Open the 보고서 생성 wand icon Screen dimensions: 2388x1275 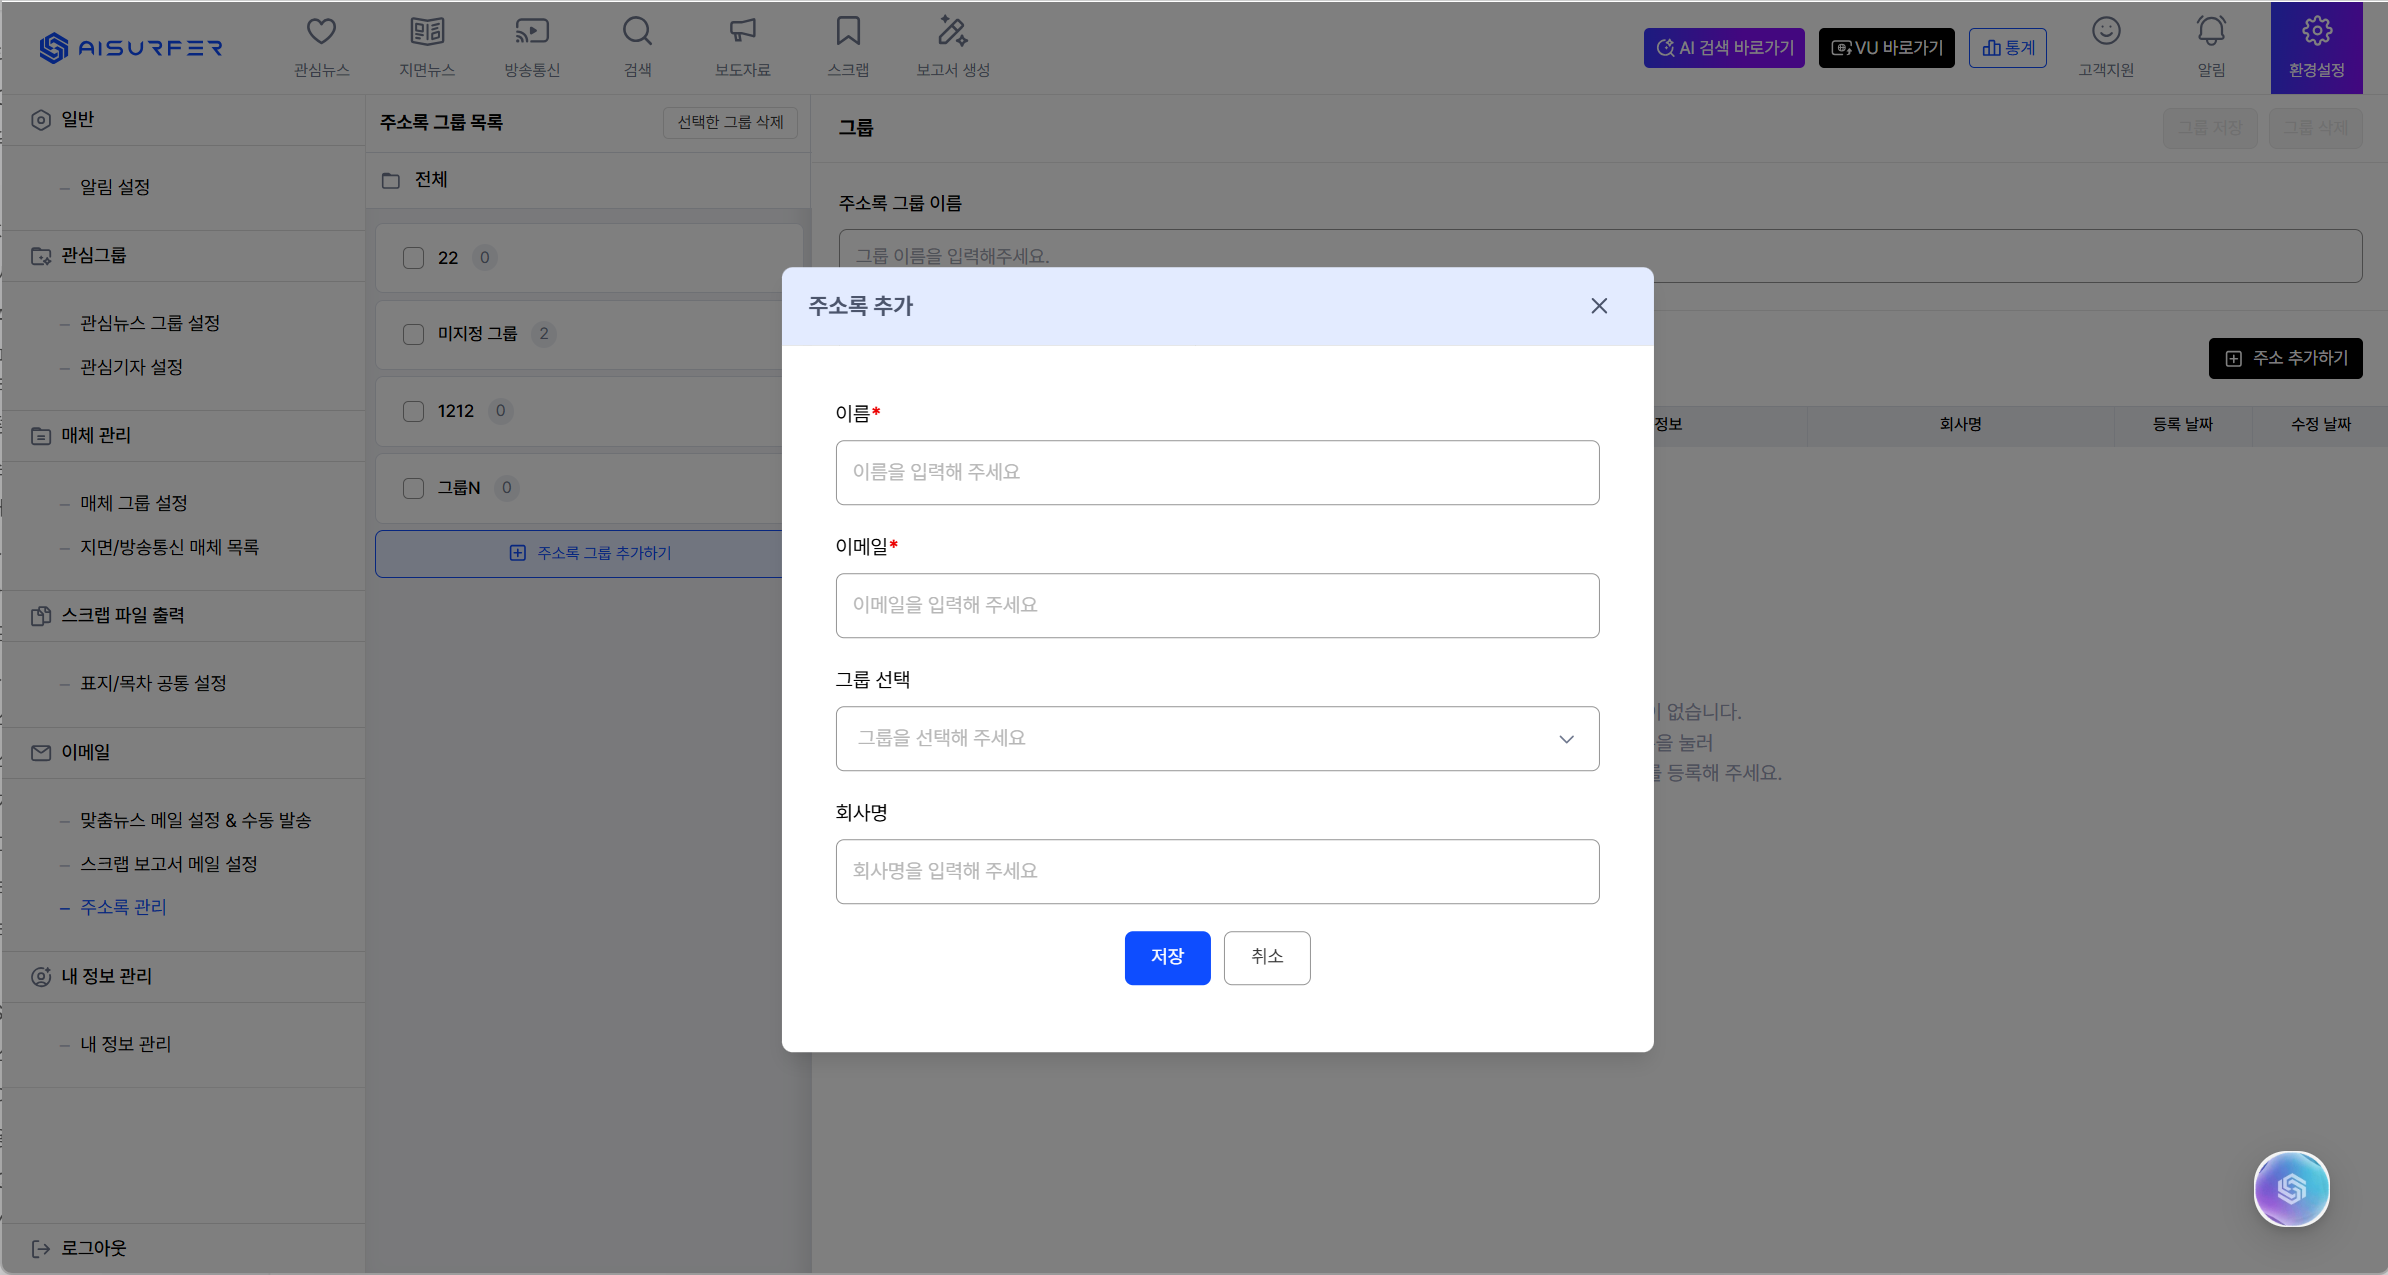point(953,32)
